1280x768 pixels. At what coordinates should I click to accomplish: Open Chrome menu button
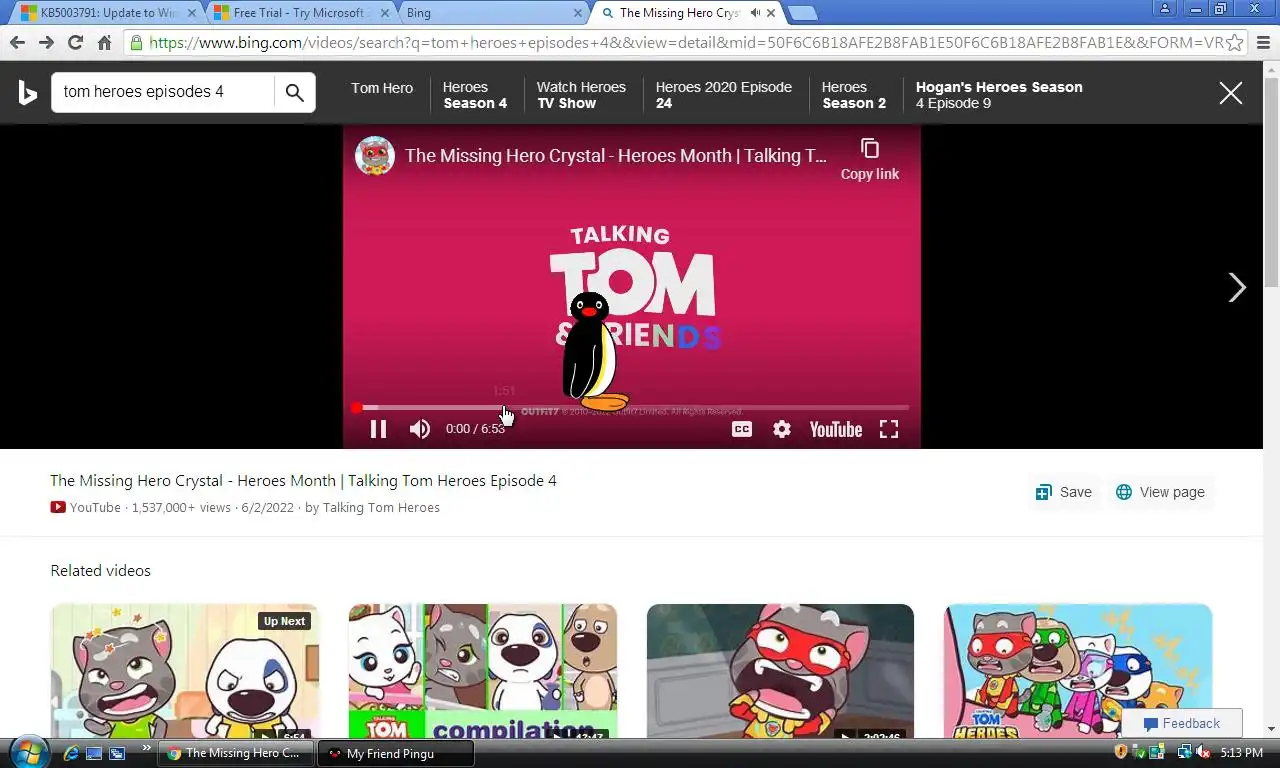[1263, 42]
